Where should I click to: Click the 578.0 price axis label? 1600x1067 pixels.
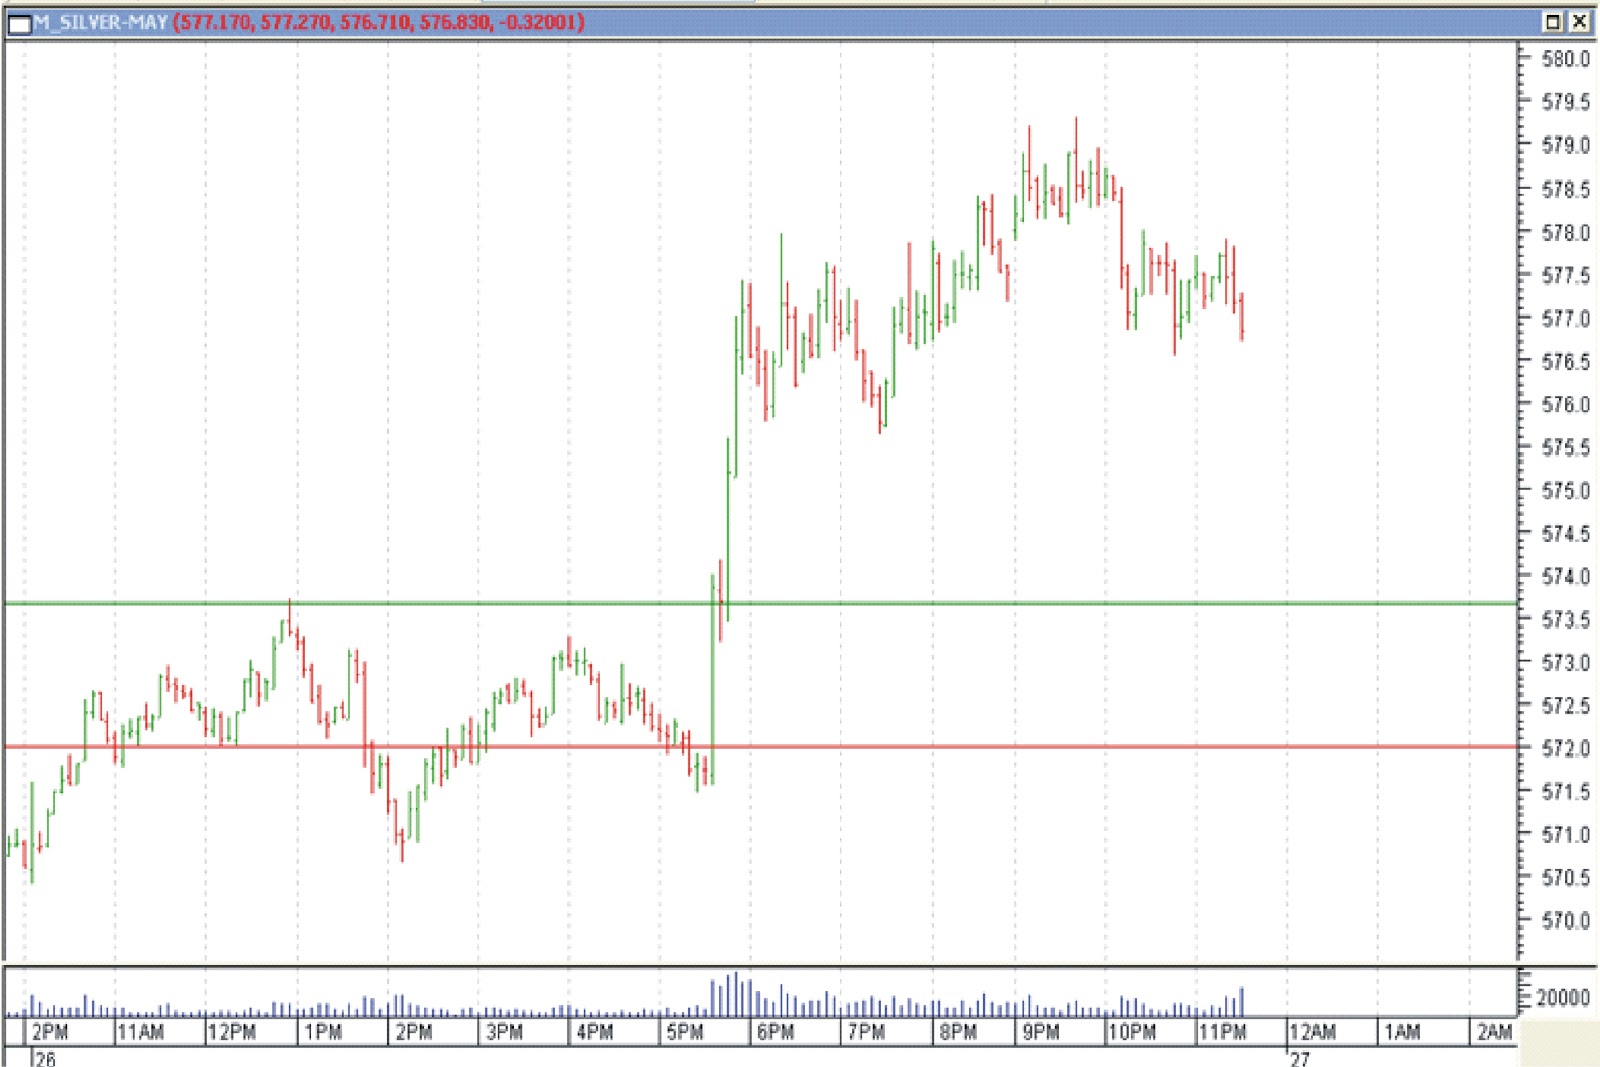[x=1565, y=232]
